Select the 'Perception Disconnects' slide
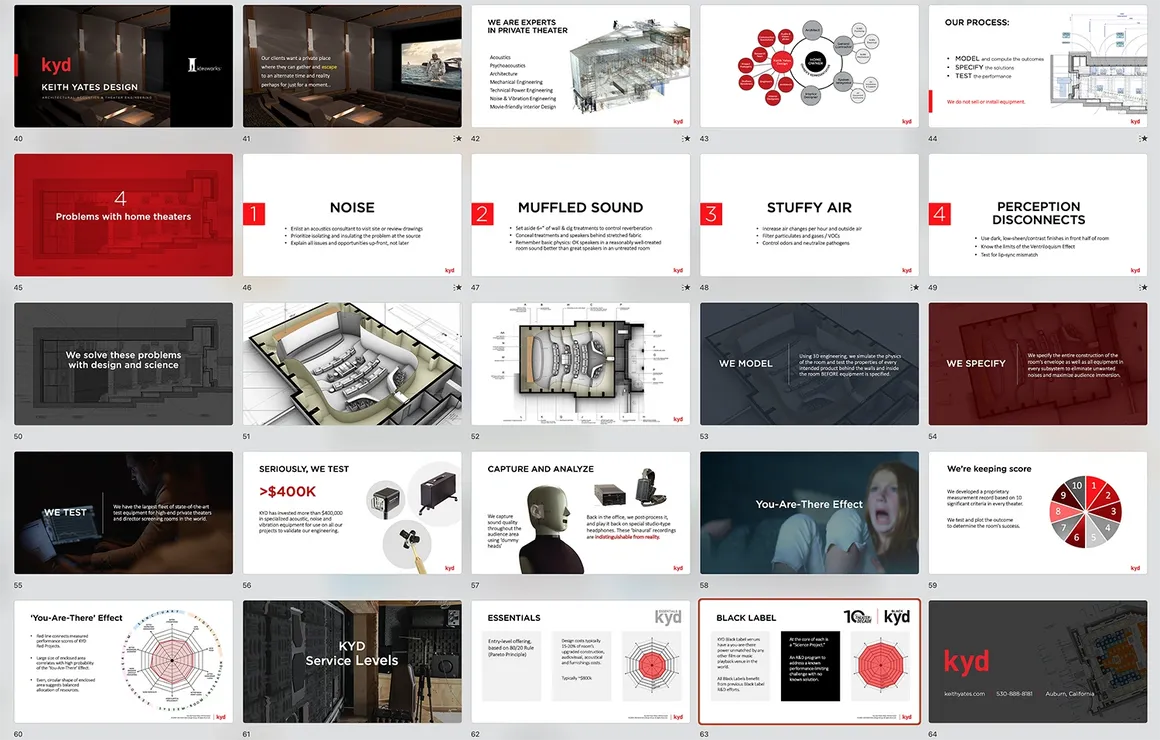Screen dimensions: 1160x740 tap(1038, 215)
